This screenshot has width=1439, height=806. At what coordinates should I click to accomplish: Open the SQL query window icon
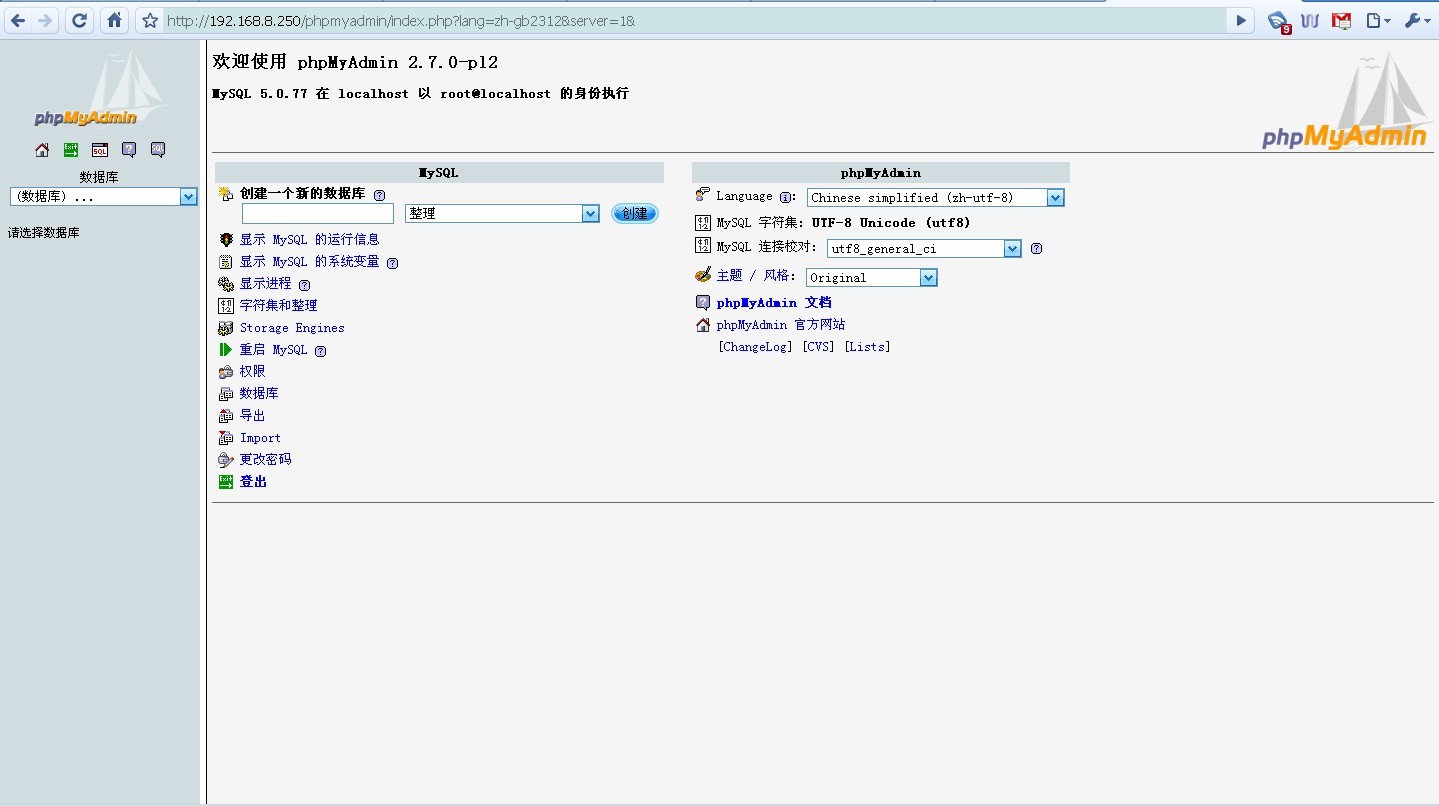point(100,150)
